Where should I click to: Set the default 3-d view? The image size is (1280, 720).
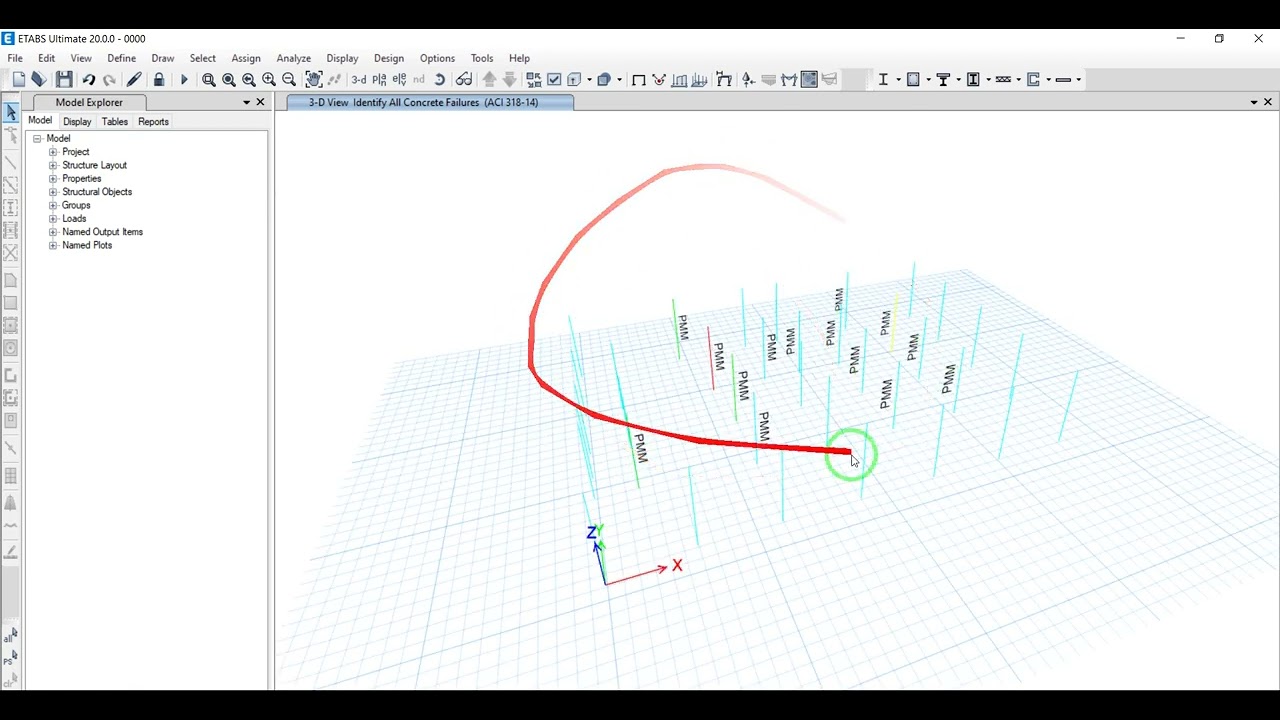point(358,80)
